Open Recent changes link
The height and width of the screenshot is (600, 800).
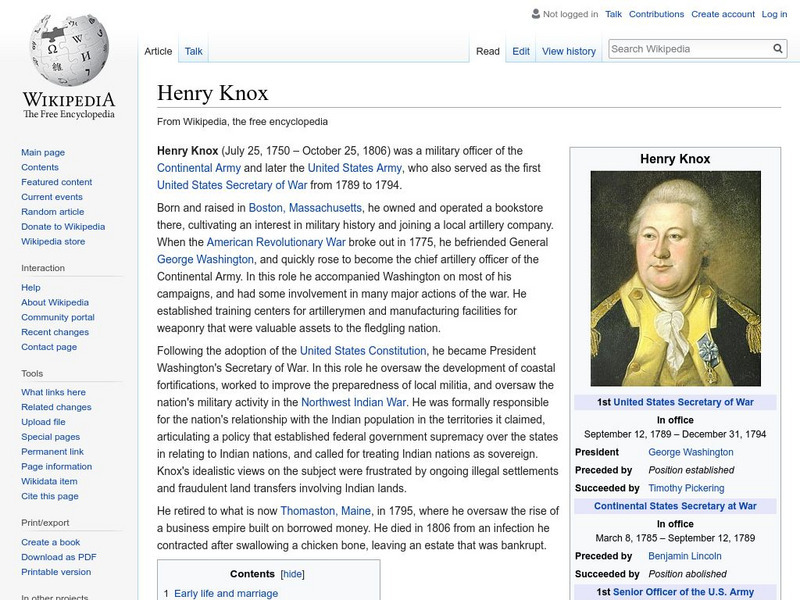tap(55, 332)
